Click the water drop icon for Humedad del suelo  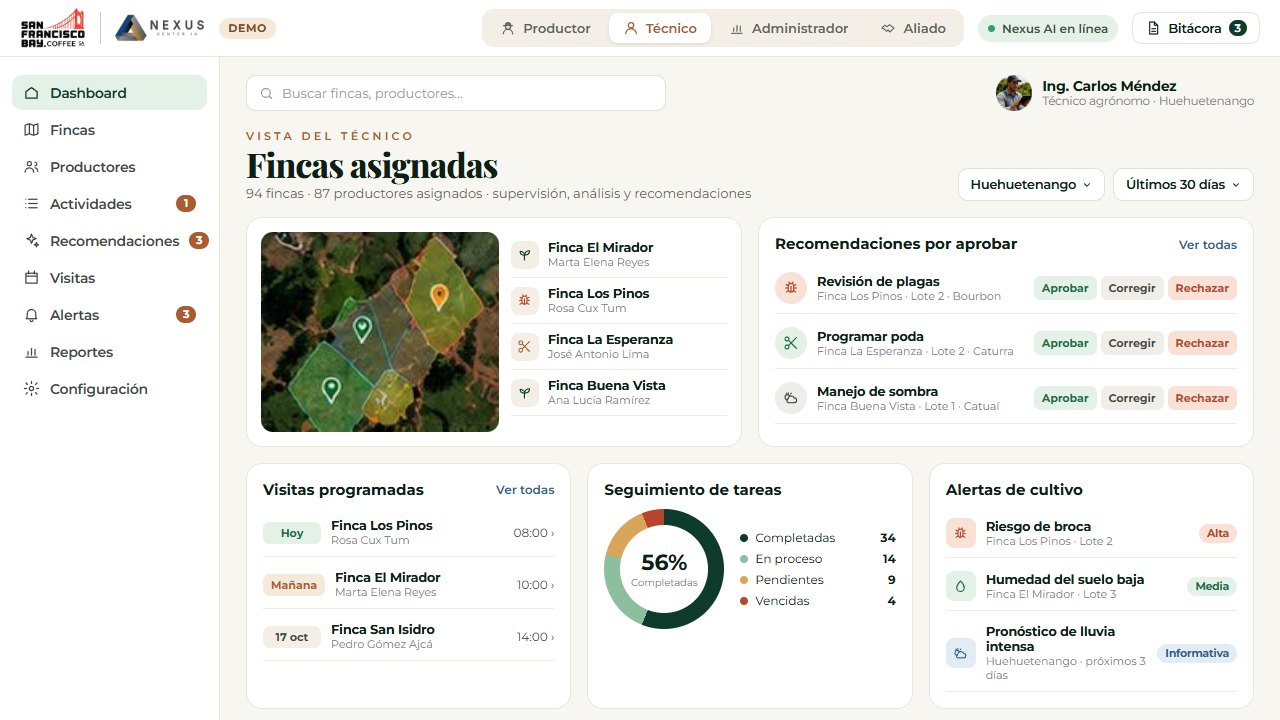pyautogui.click(x=961, y=586)
